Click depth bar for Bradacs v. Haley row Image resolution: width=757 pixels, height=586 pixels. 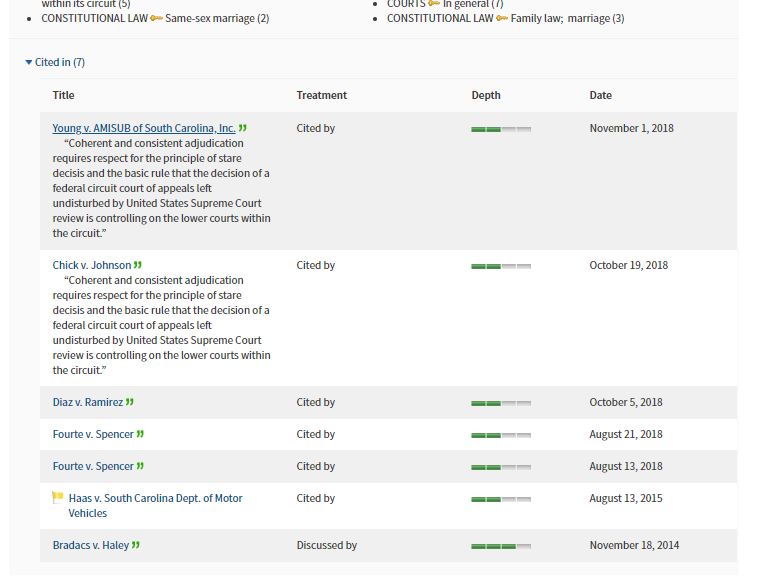click(x=501, y=546)
